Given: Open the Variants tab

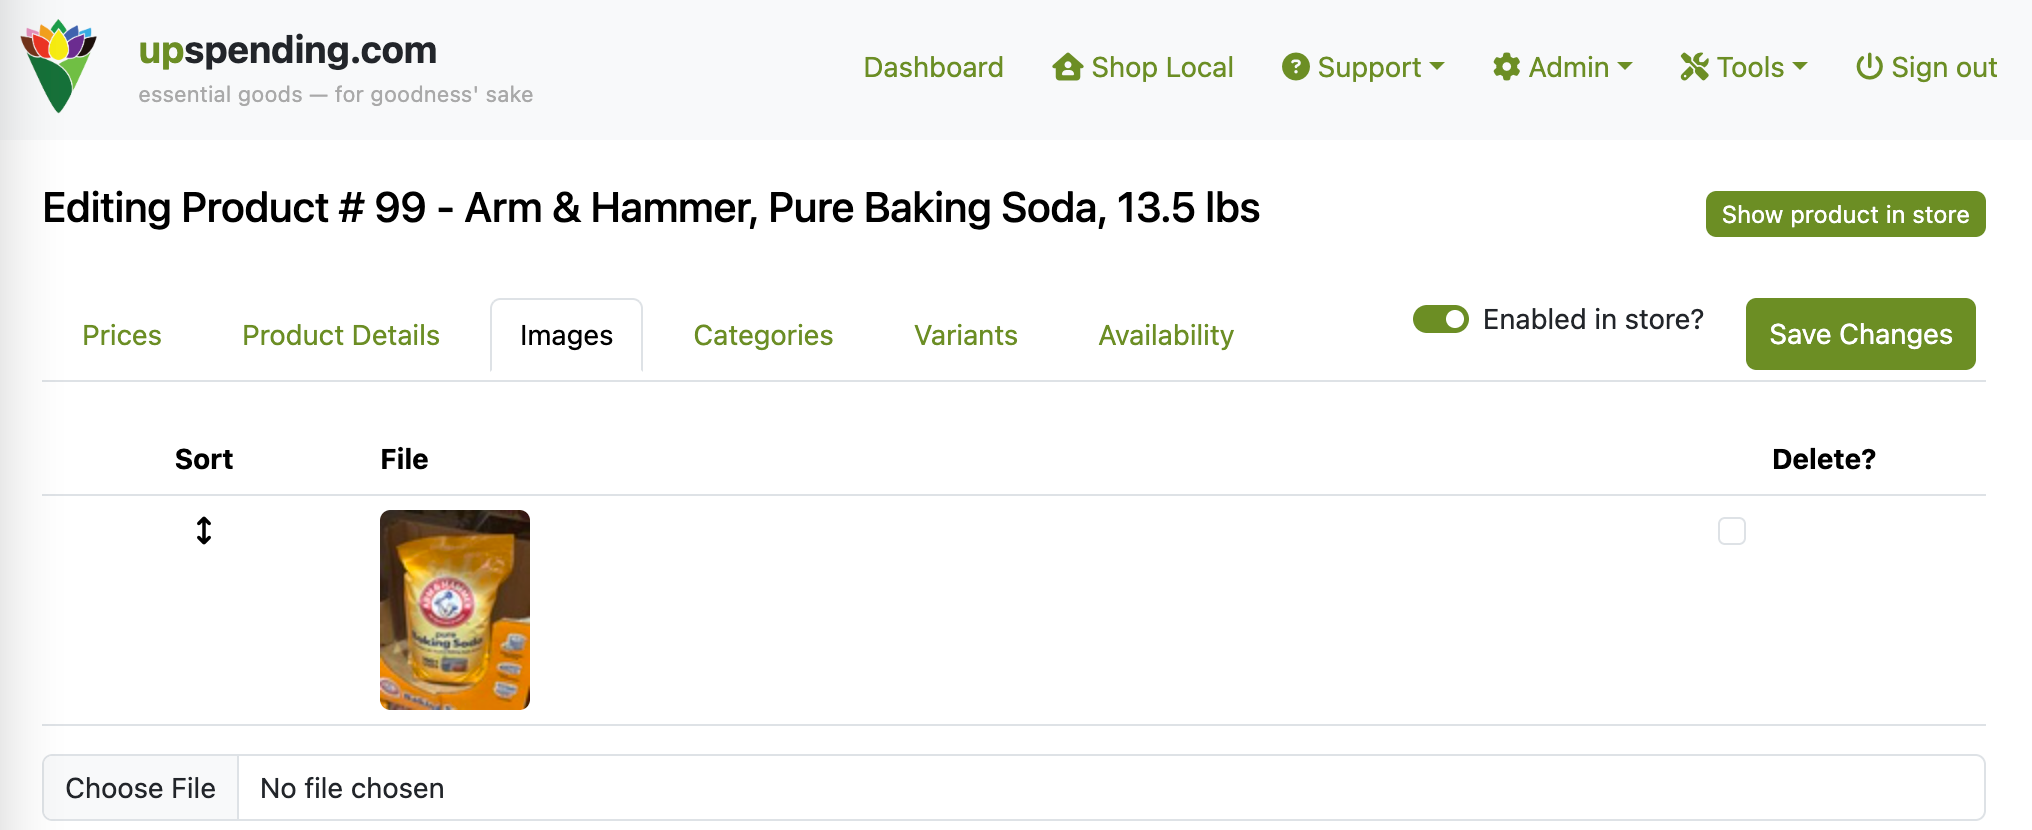Looking at the screenshot, I should [x=965, y=335].
